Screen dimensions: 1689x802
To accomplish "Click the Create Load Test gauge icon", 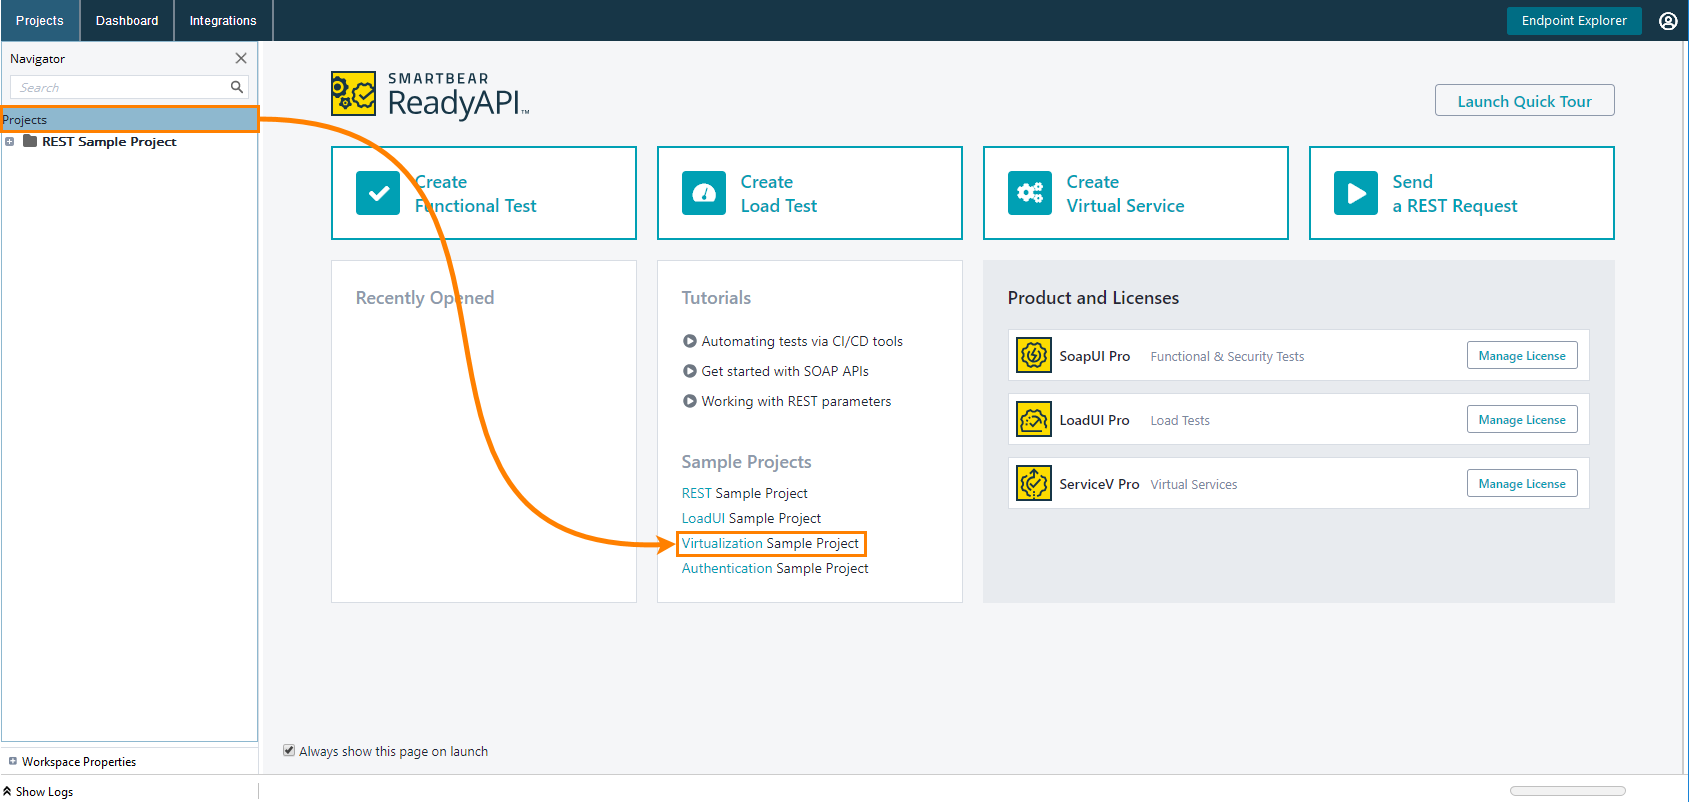I will [704, 193].
